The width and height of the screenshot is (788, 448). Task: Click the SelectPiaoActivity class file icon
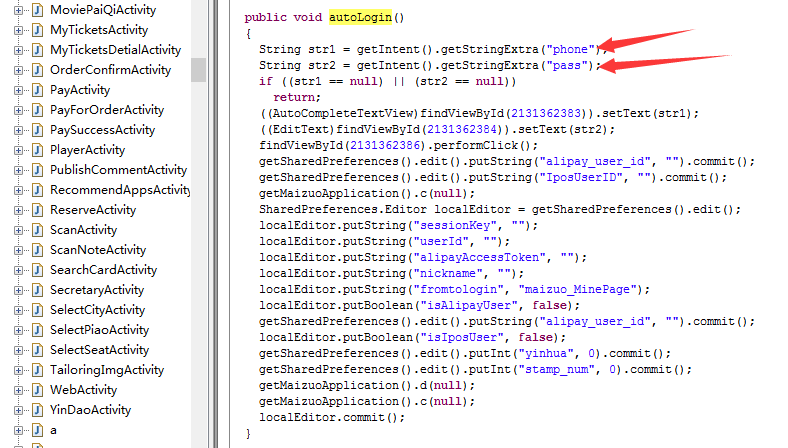point(38,330)
